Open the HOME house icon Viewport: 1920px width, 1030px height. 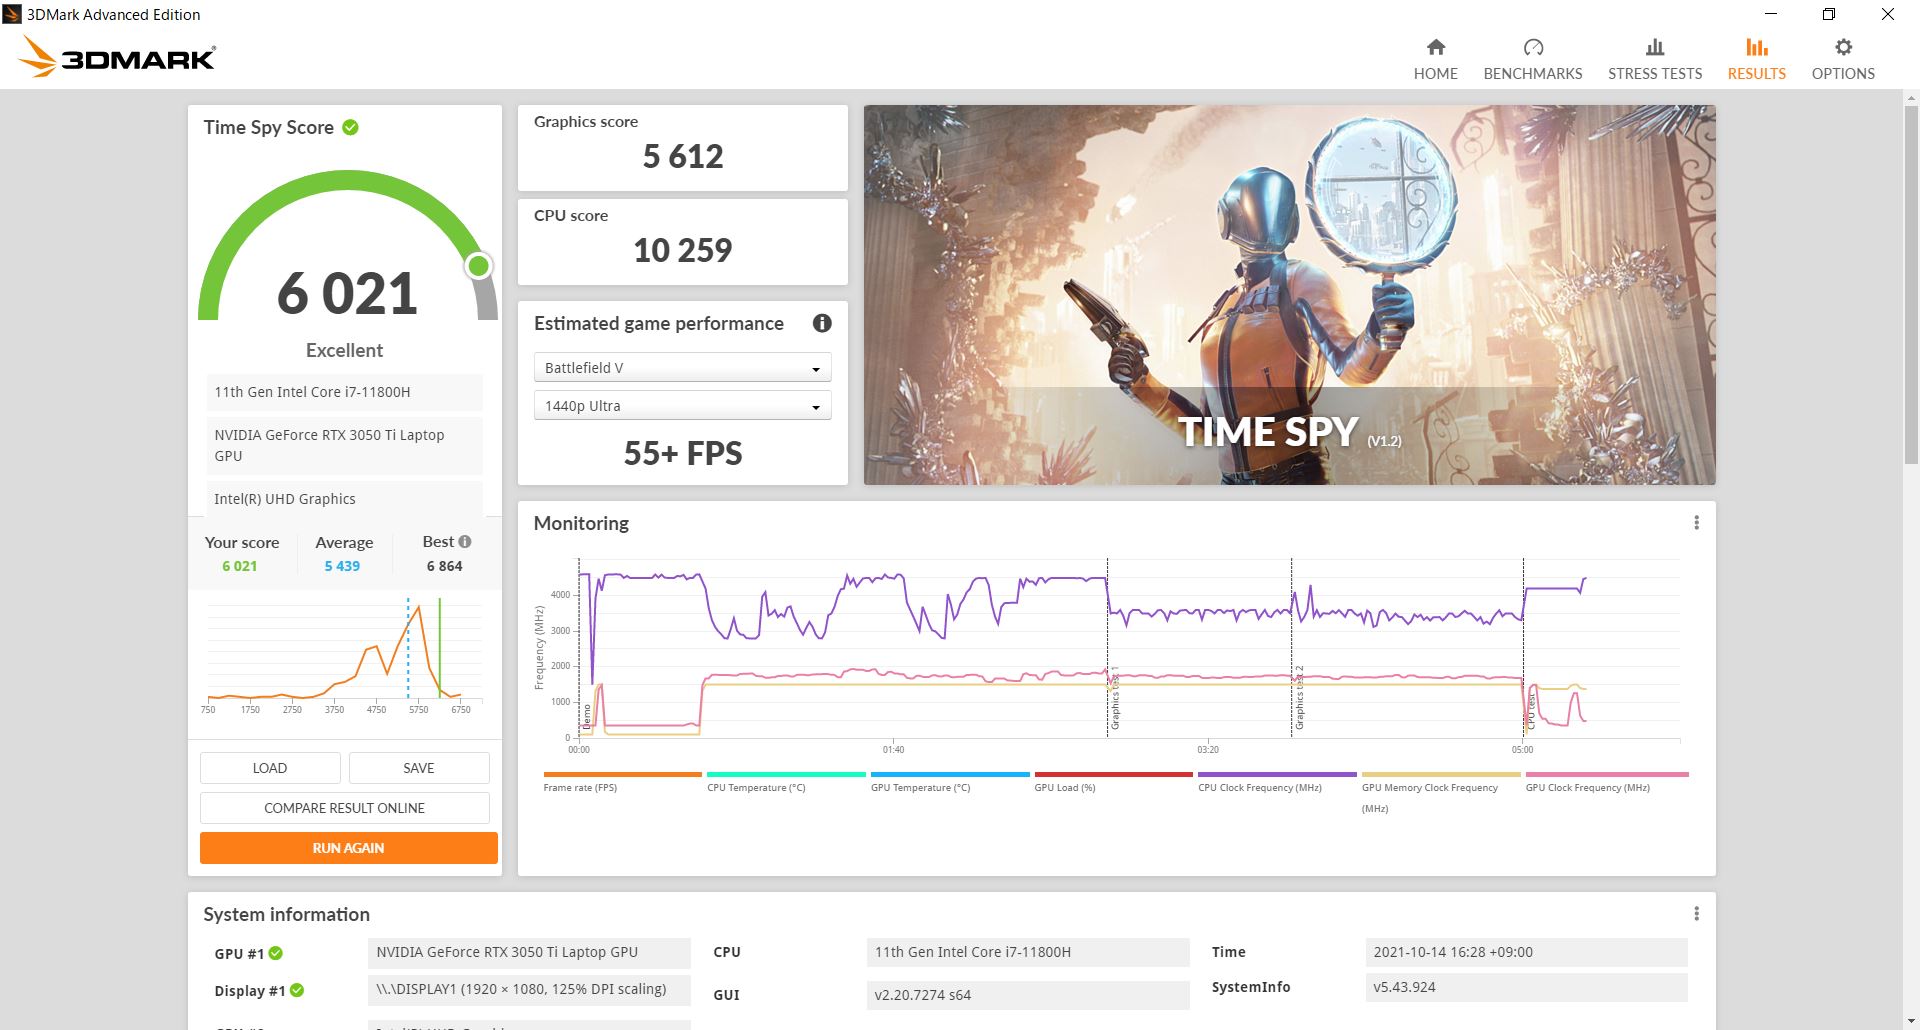point(1435,47)
